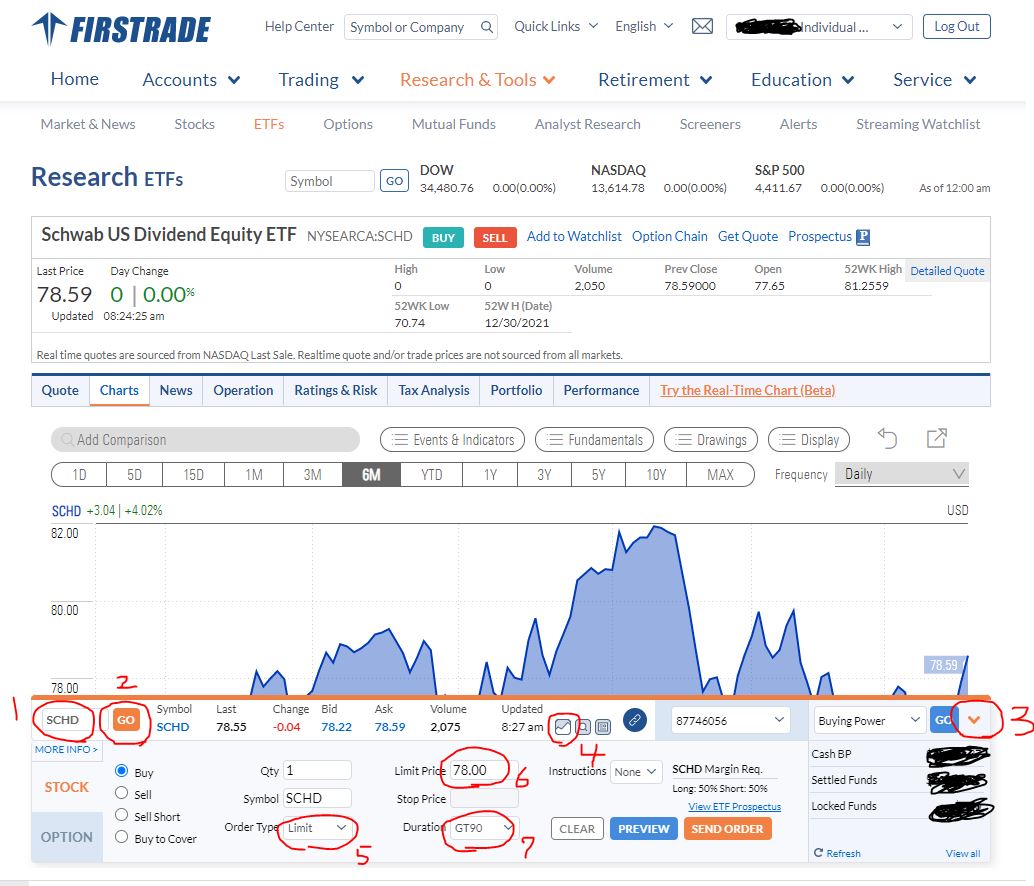Open the Option Chain link
Viewport: 1034px width, 886px height.
[x=669, y=236]
